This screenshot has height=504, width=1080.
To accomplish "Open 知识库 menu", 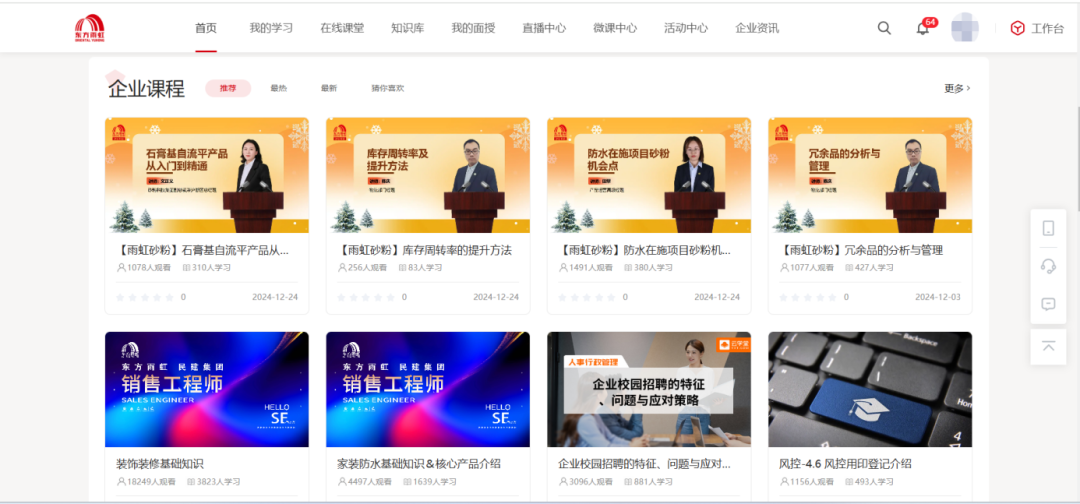I will [407, 28].
